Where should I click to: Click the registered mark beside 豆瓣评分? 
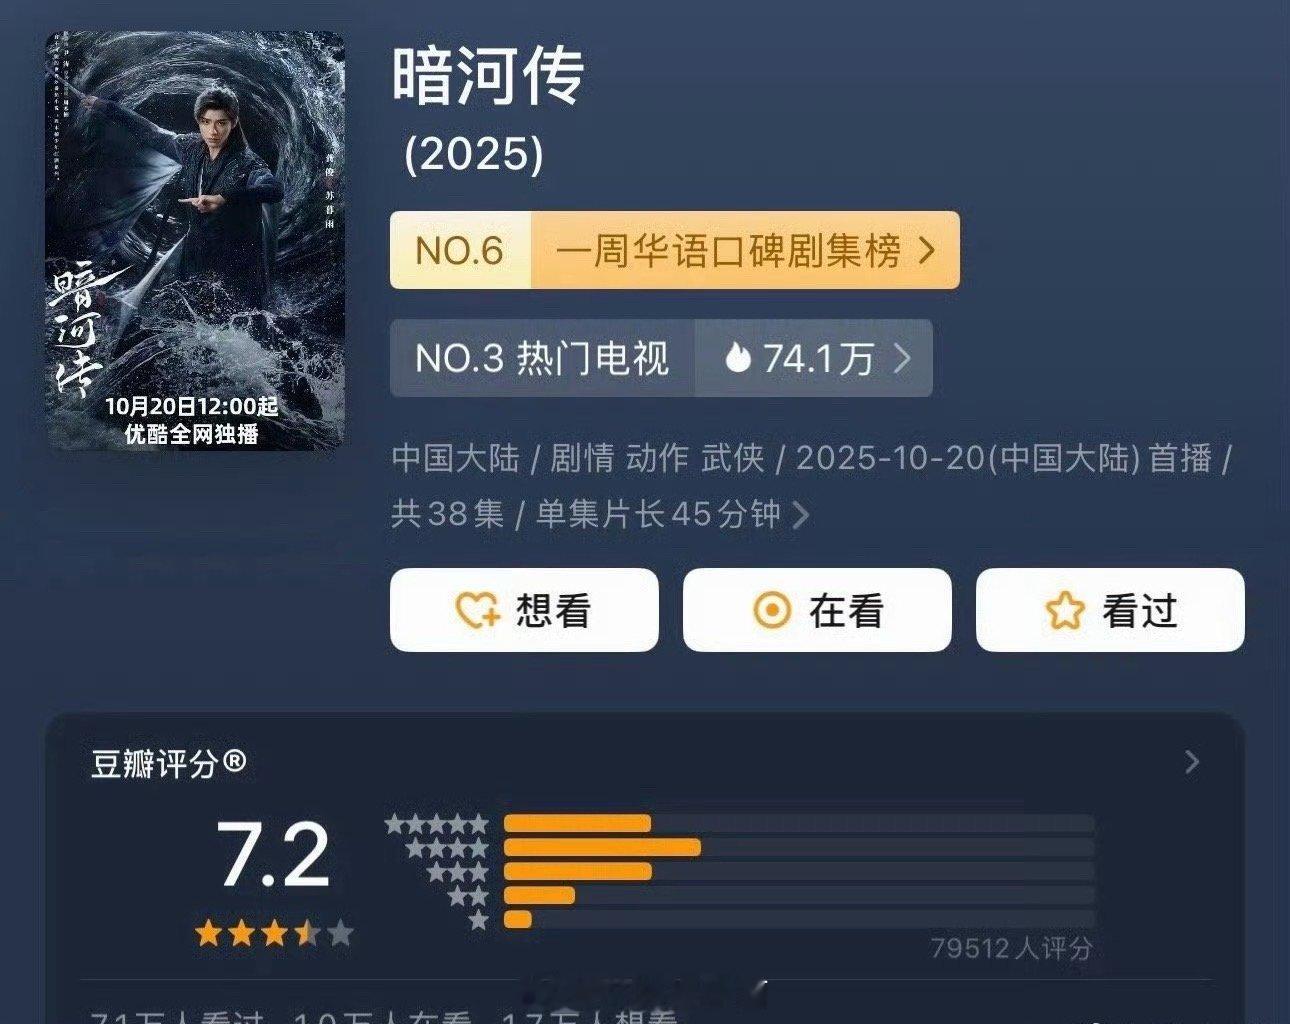pos(234,762)
